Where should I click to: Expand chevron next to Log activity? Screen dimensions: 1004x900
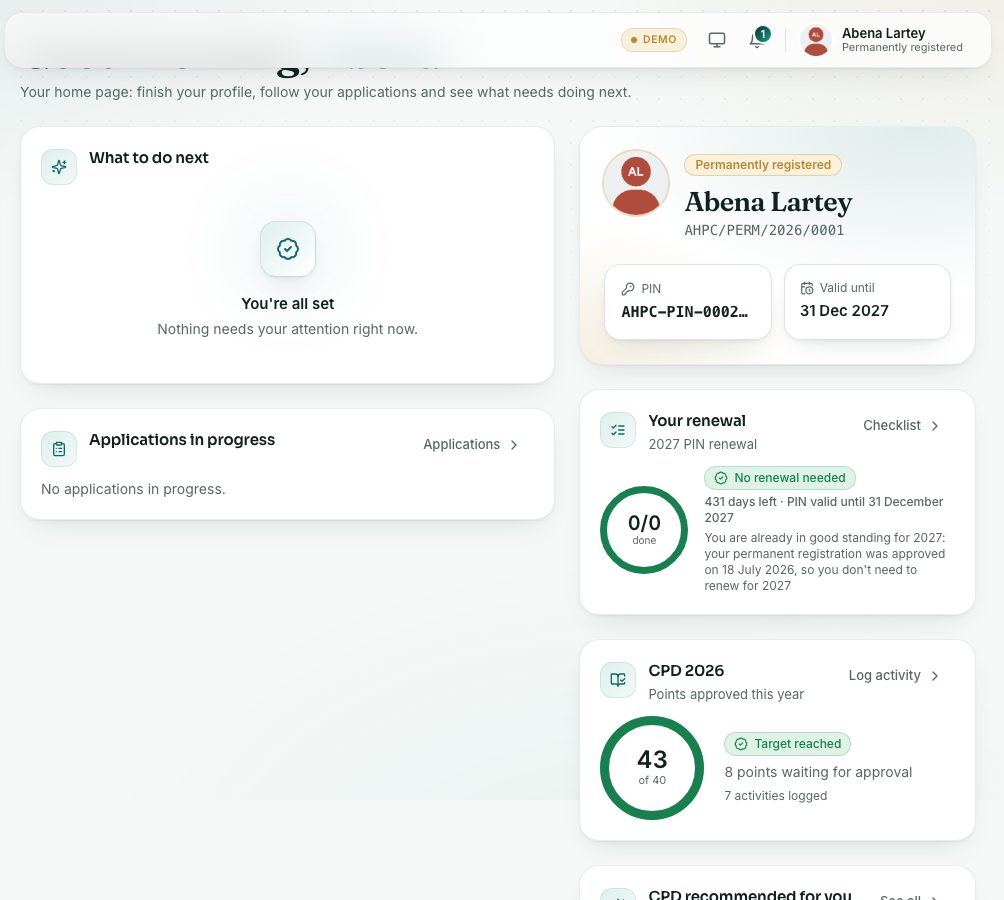(x=935, y=676)
